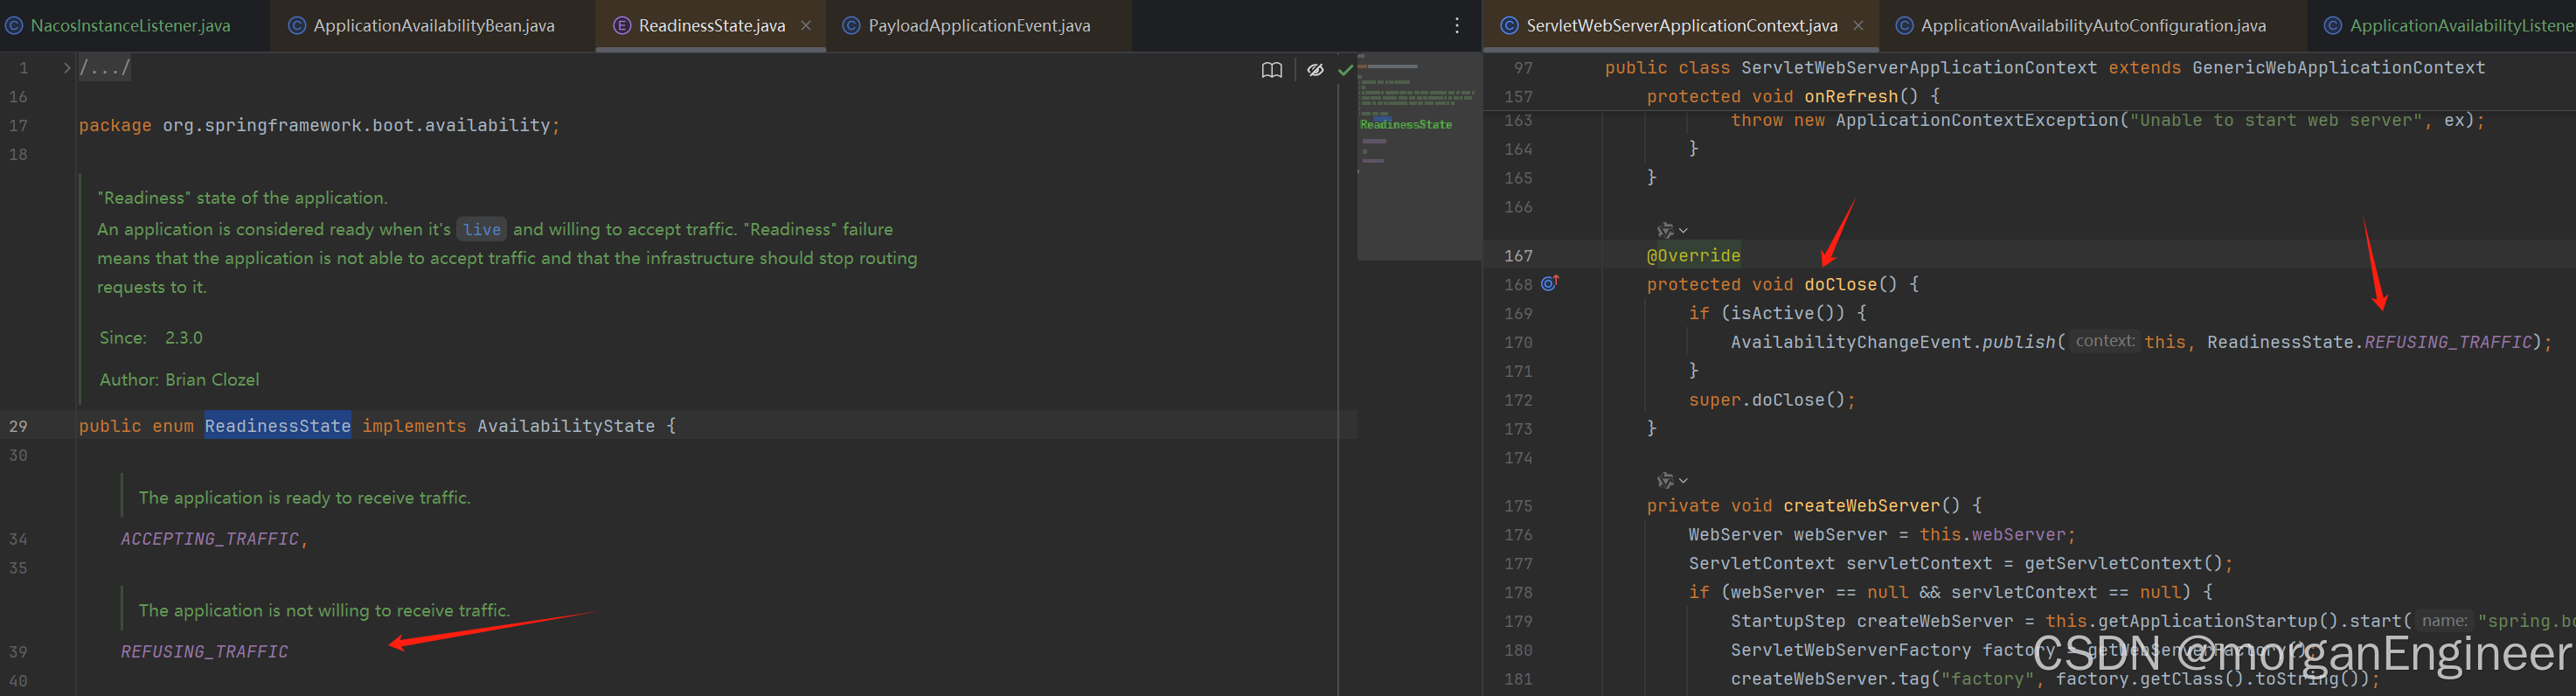Screen dimensions: 2576x696
Task: Click line number 170 in right gutter
Action: [1518, 343]
